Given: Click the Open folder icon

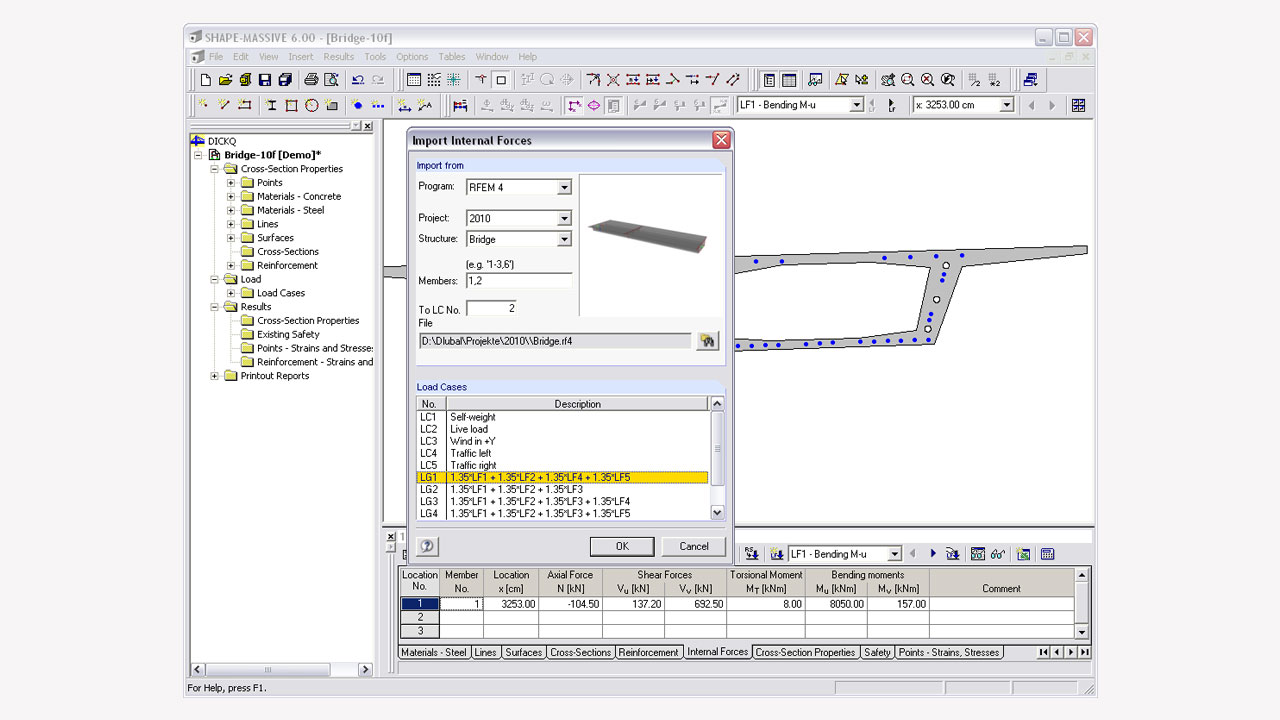Looking at the screenshot, I should point(225,80).
